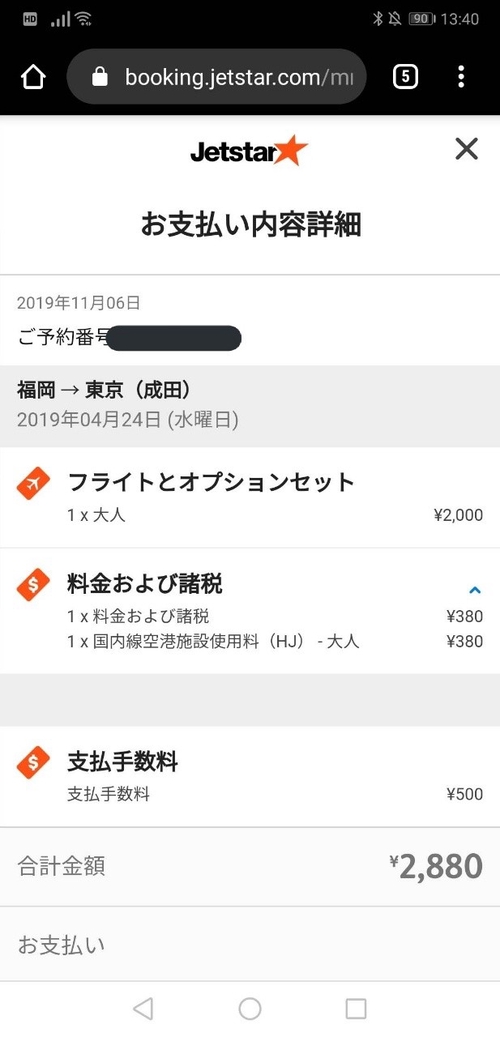Tap the 支払手数料 section heading
Screen dimensions: 500x1037
(x=122, y=762)
